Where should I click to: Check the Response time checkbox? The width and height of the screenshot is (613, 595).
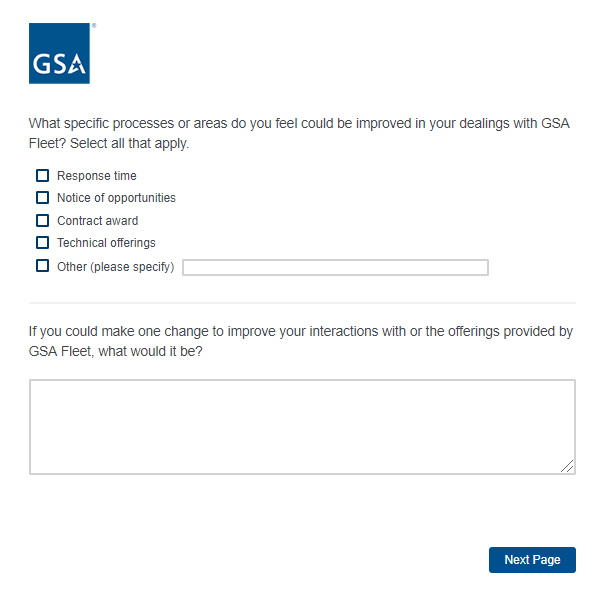tap(43, 176)
